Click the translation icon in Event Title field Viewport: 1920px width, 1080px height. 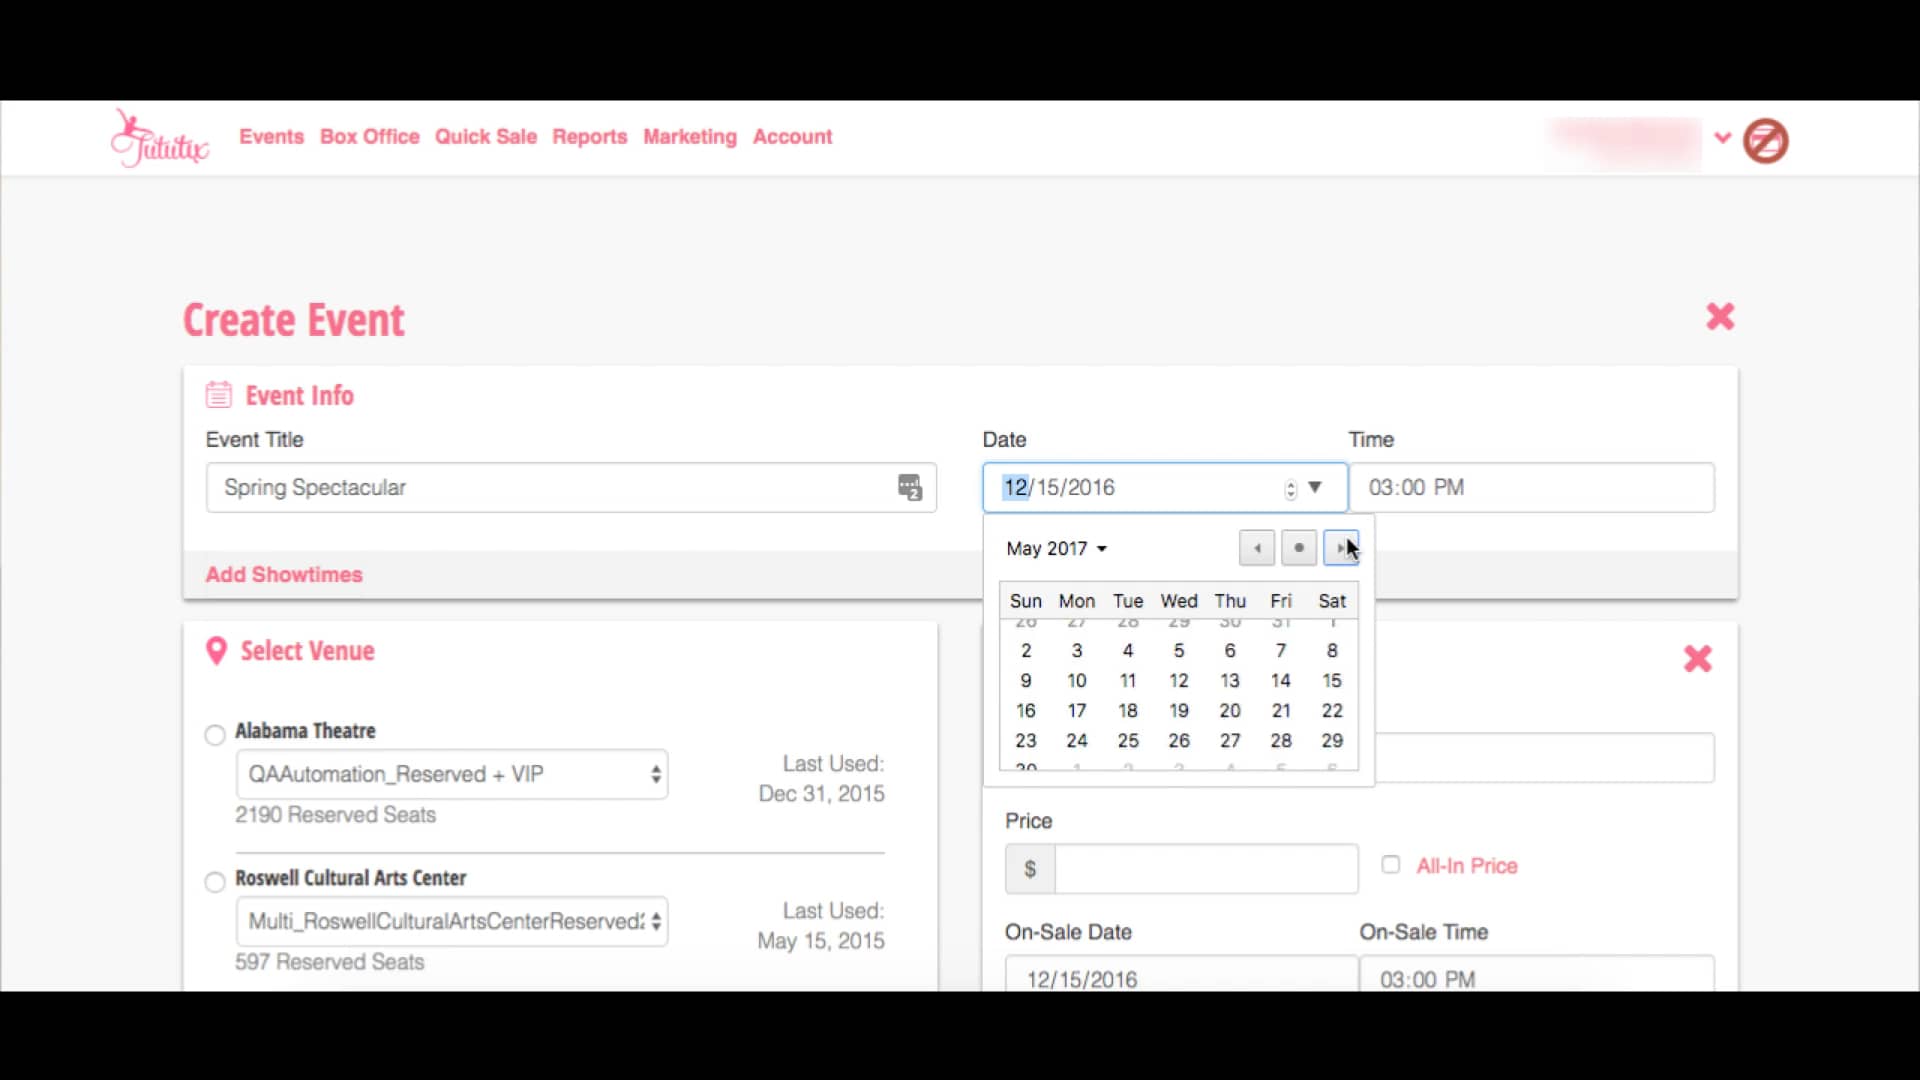pyautogui.click(x=910, y=487)
